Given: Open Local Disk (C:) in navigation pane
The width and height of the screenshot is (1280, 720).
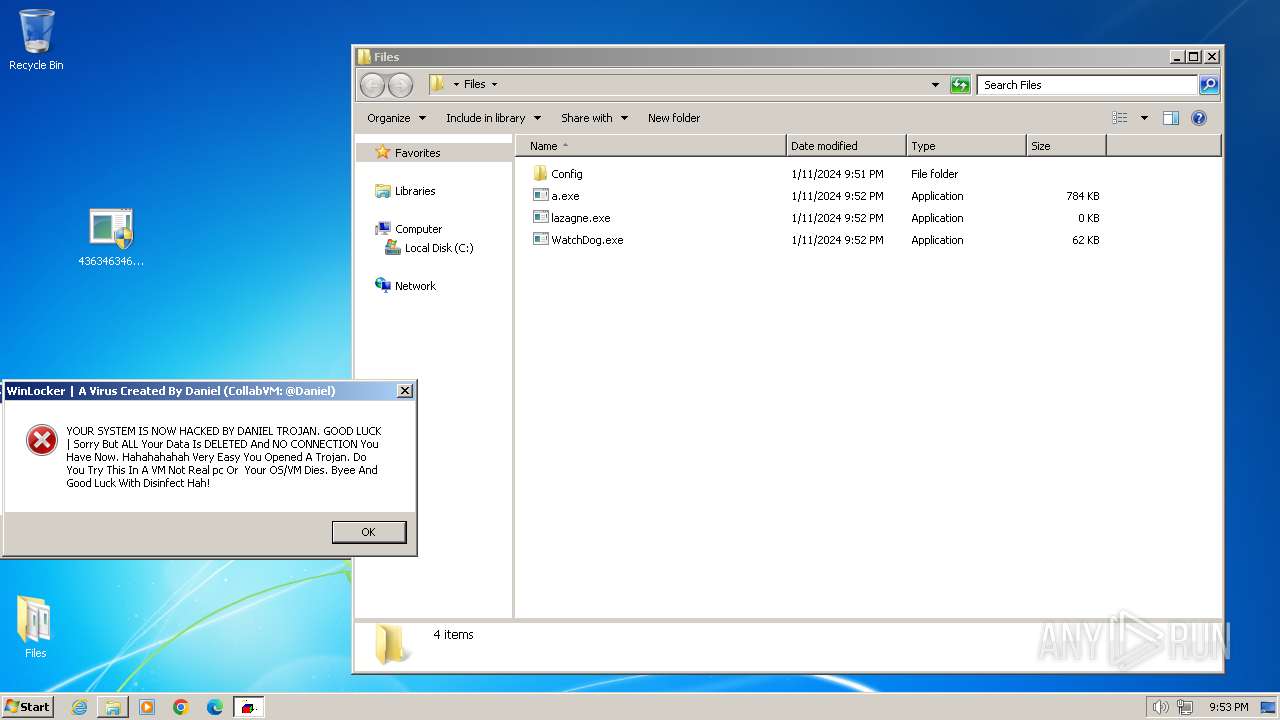Looking at the screenshot, I should pos(429,248).
